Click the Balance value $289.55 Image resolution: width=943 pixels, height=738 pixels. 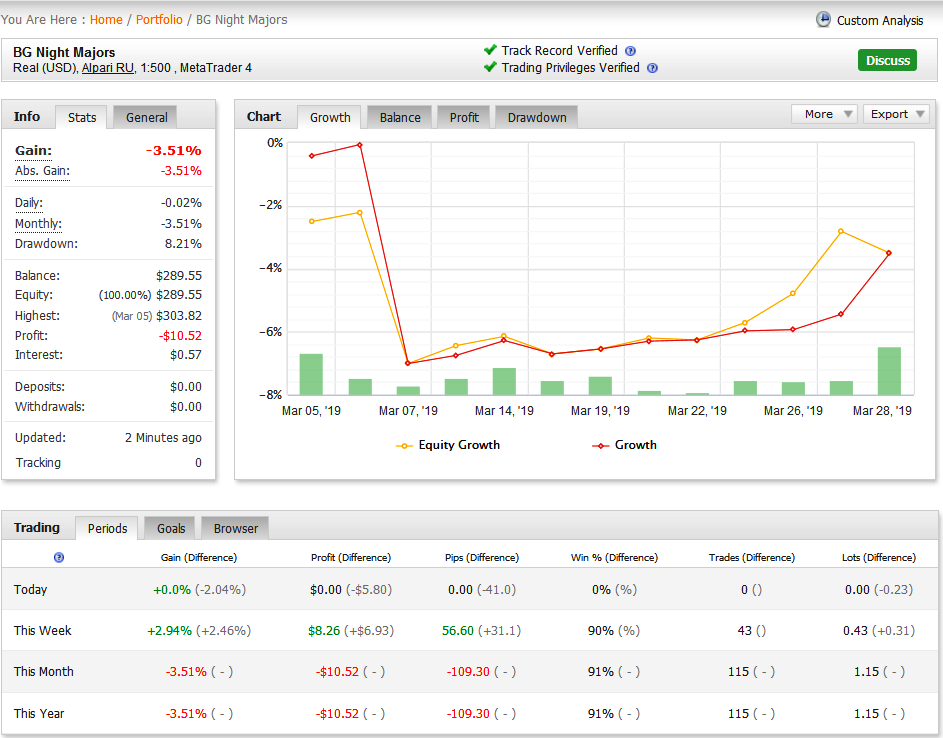point(179,275)
